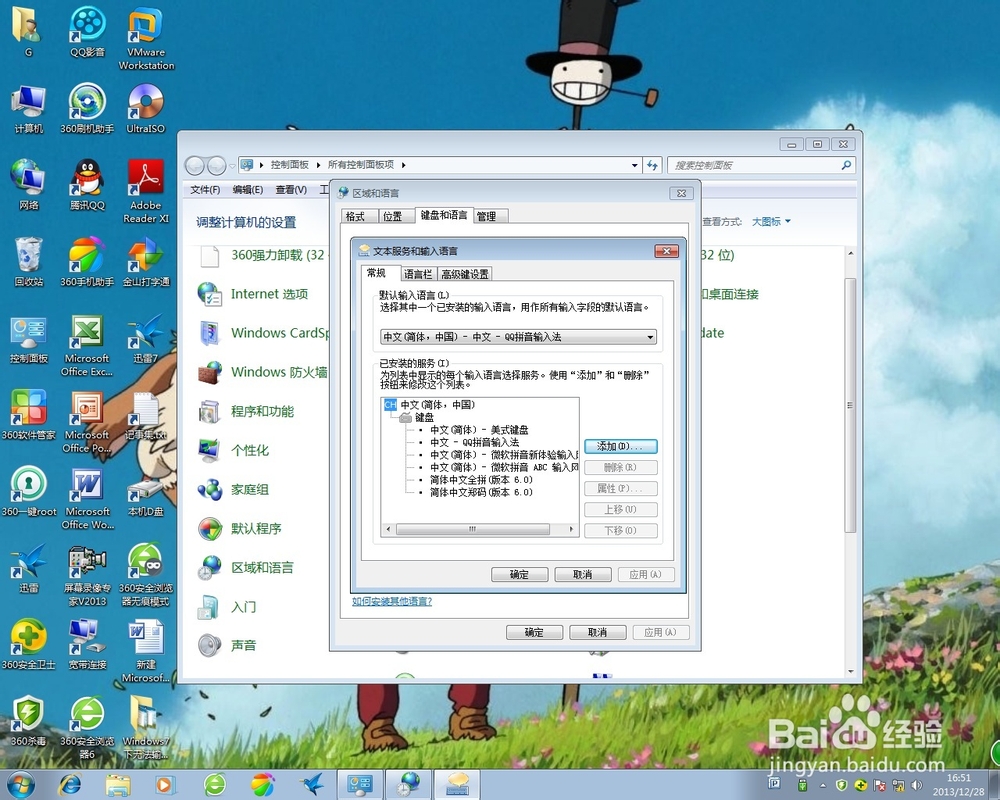
Task: Open 屏幕录像专家V2013 desktop icon
Action: pos(87,574)
